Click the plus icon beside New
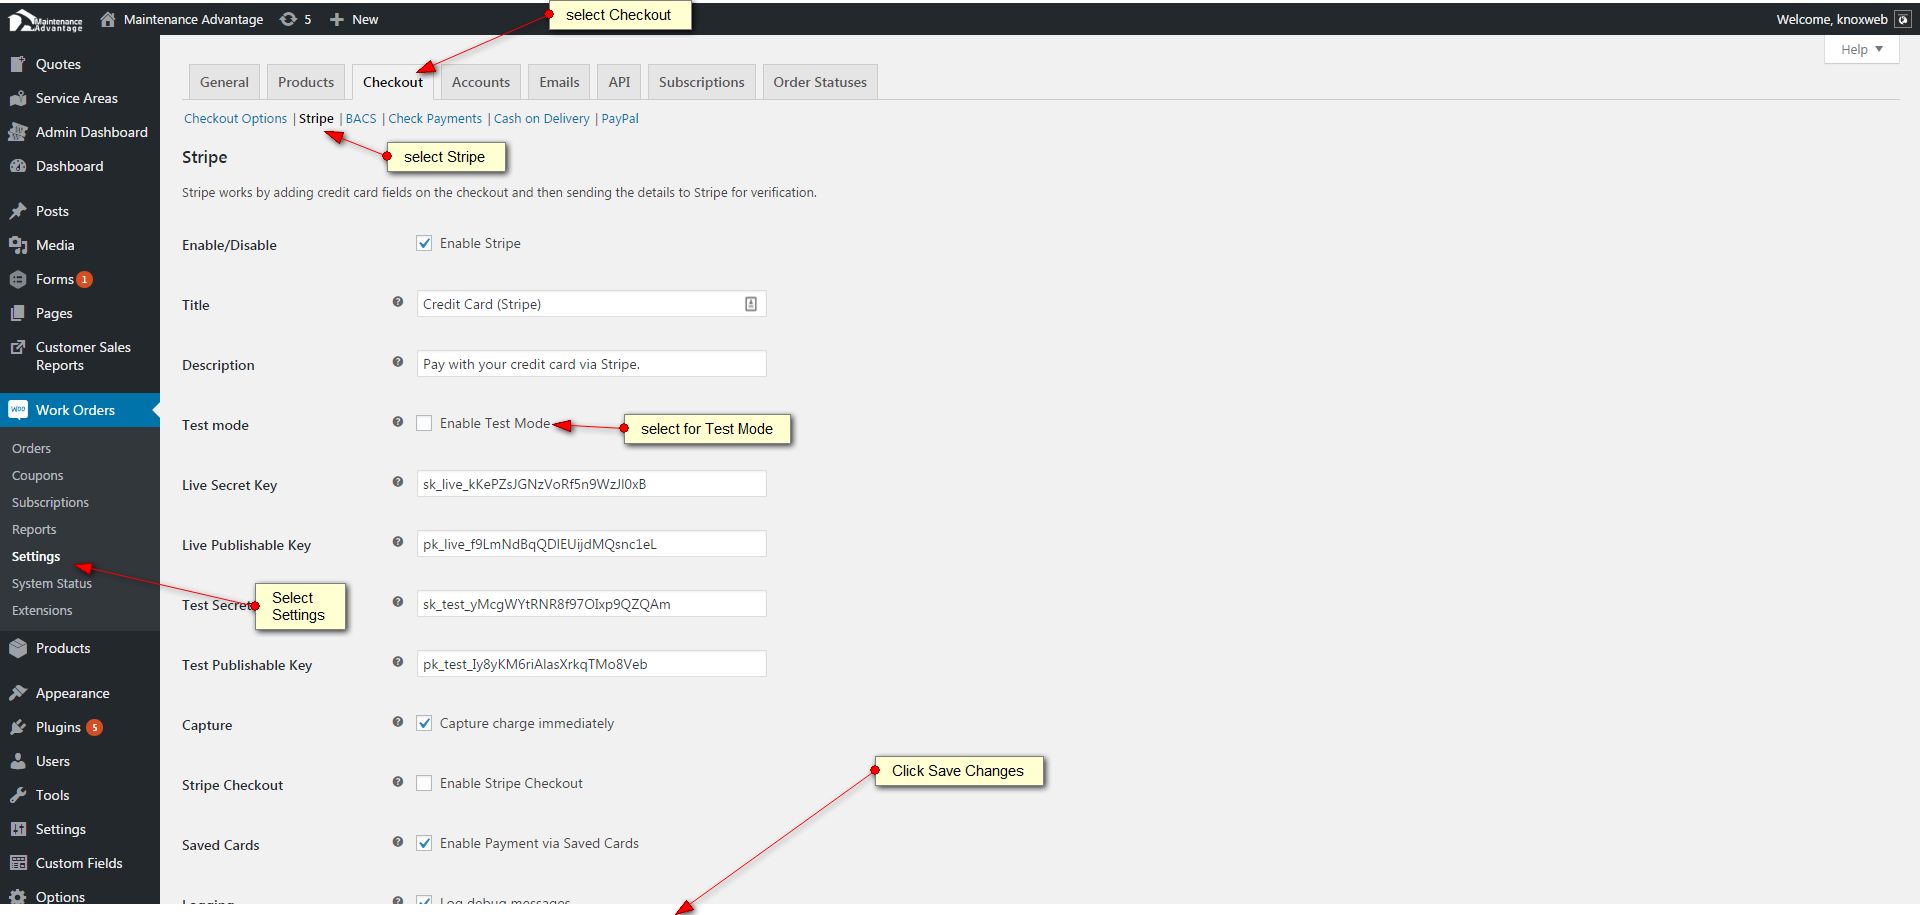Viewport: 1920px width, 915px height. coord(337,19)
